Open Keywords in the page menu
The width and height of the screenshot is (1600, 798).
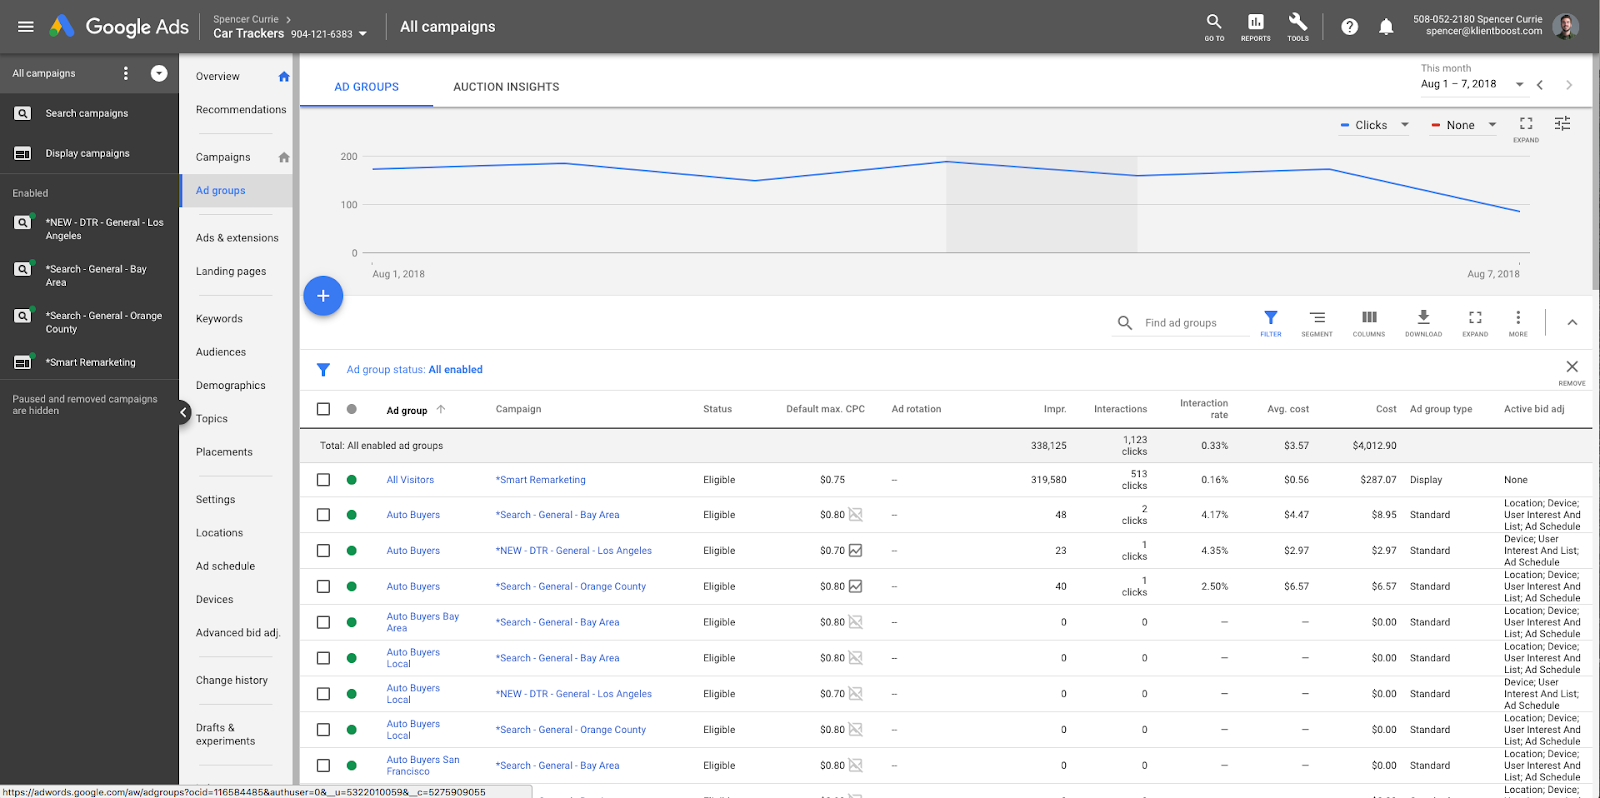pos(219,319)
